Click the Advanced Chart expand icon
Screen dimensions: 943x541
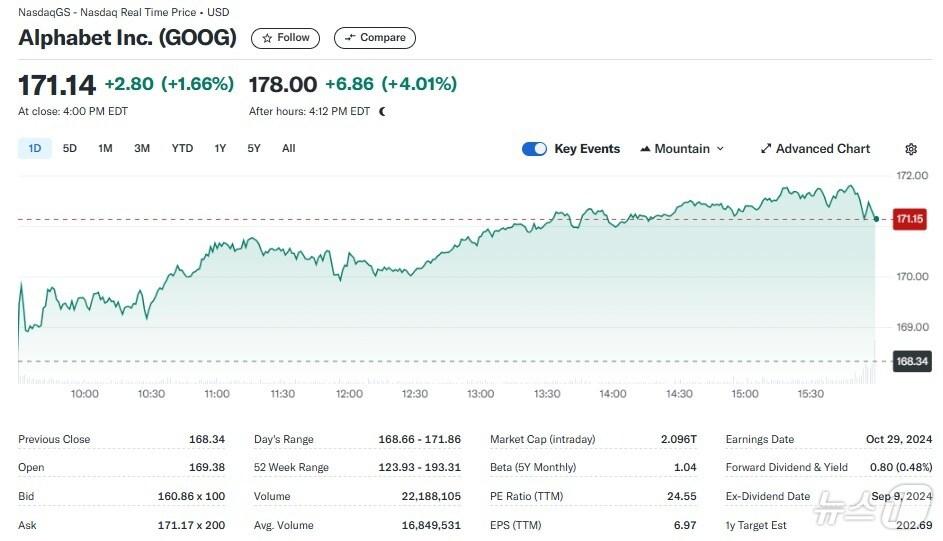click(766, 149)
